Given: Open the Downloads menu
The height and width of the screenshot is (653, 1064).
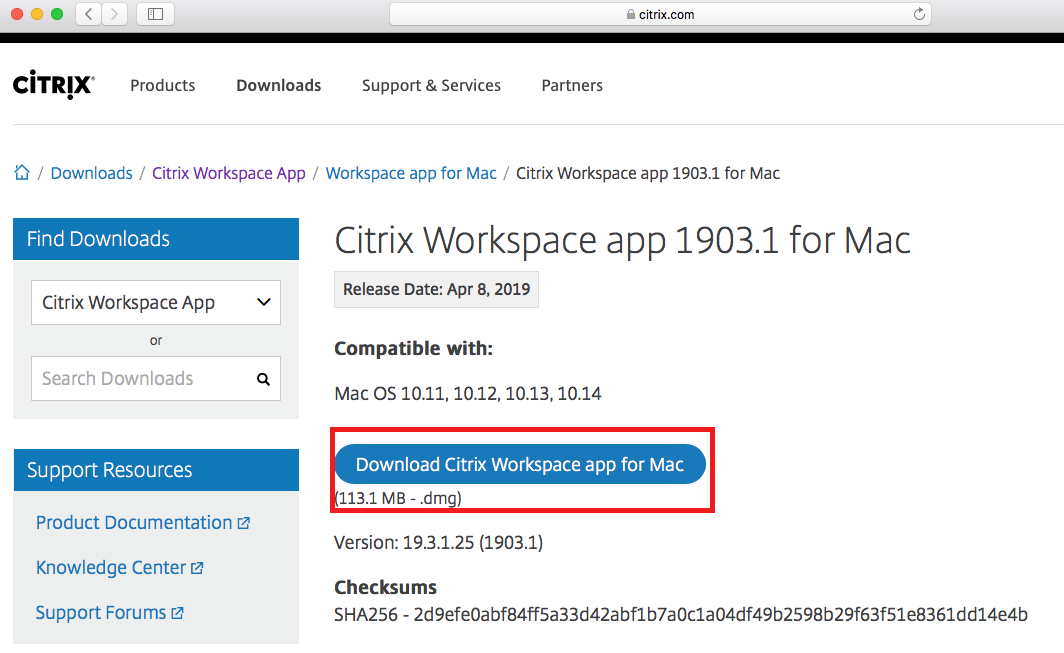Looking at the screenshot, I should (x=278, y=86).
